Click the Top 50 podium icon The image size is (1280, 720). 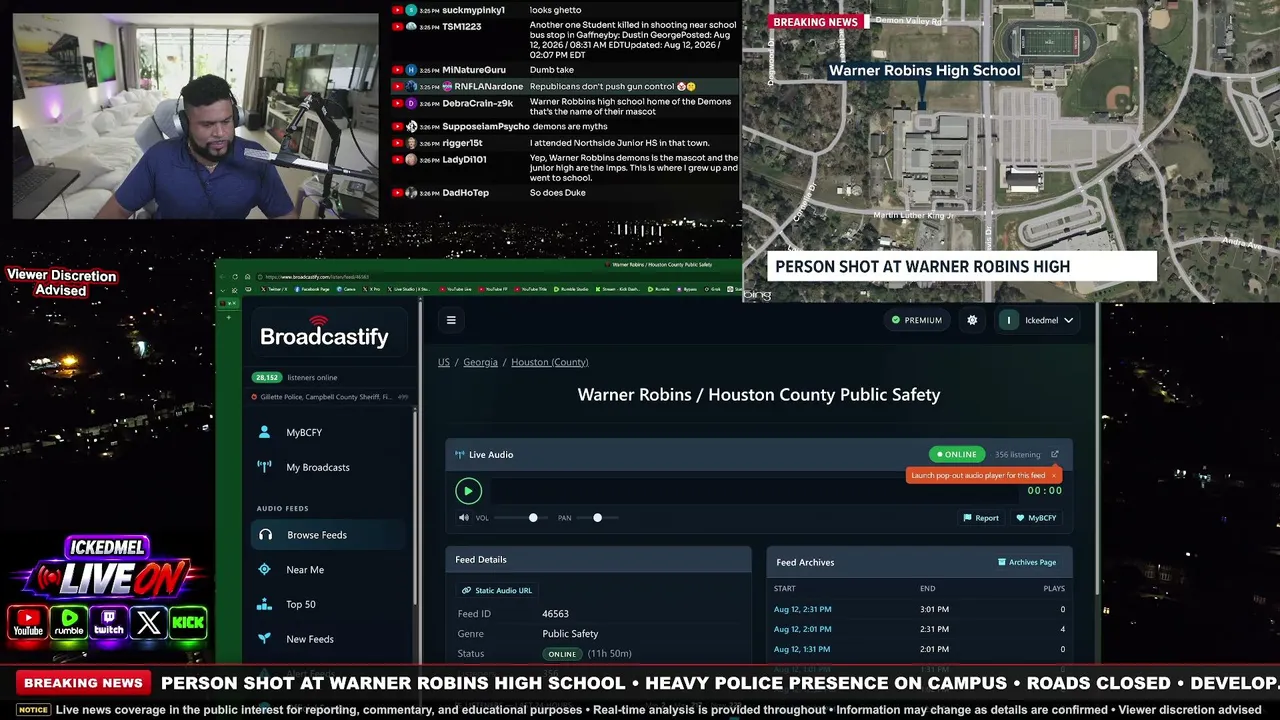click(264, 604)
